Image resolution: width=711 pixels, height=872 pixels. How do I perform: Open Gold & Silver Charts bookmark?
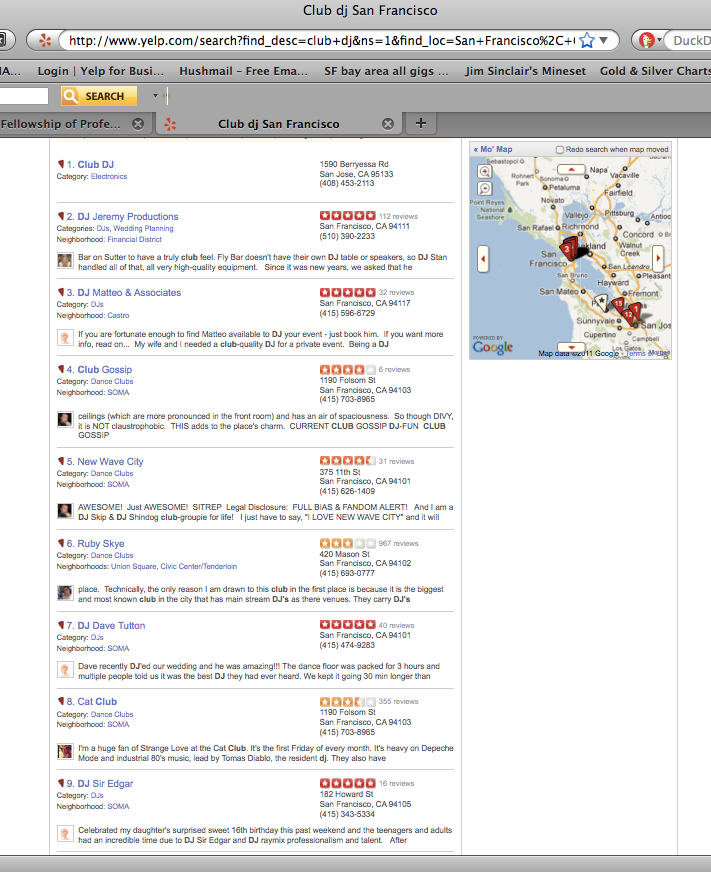click(655, 71)
